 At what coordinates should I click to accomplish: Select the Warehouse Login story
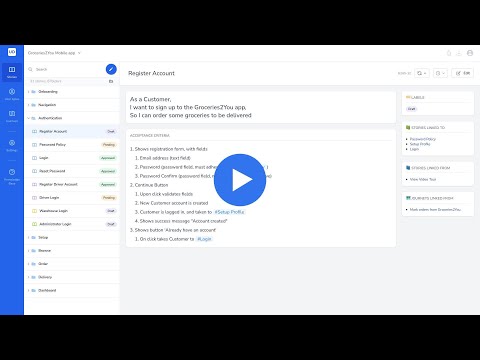pos(72,211)
